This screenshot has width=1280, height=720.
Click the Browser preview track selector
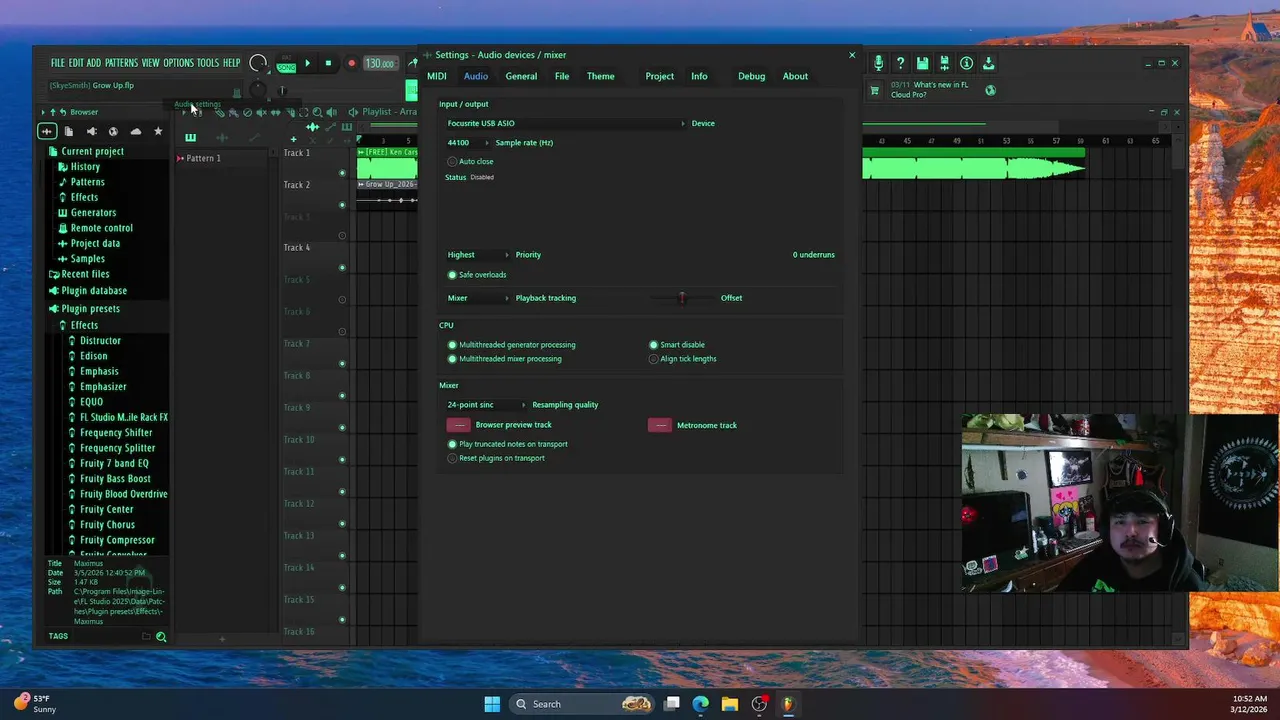click(x=459, y=425)
